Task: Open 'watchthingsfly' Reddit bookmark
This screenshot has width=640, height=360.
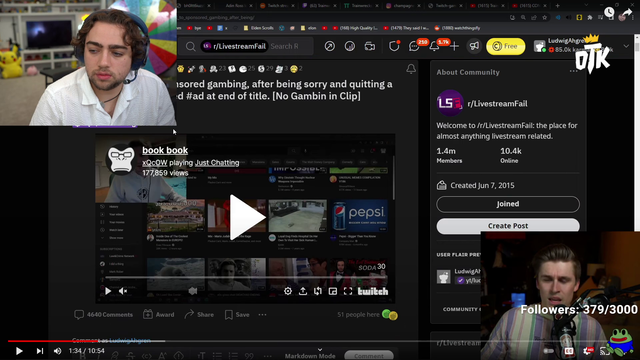Action: (457, 28)
